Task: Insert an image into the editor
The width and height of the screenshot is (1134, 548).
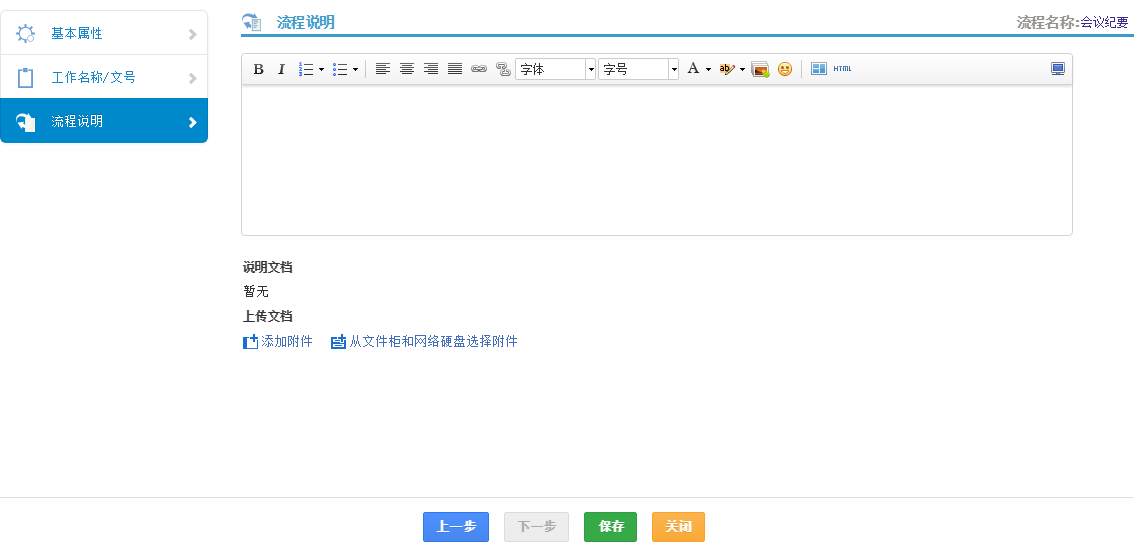Action: point(760,69)
